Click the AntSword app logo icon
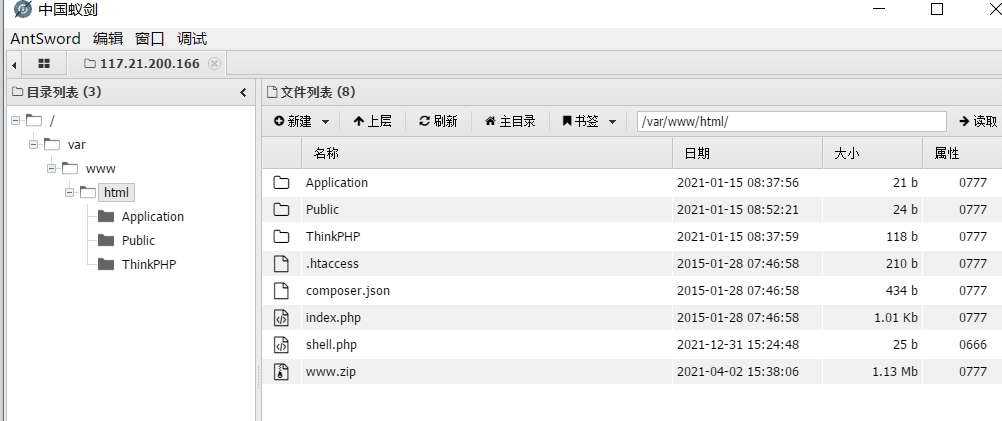 [22, 9]
